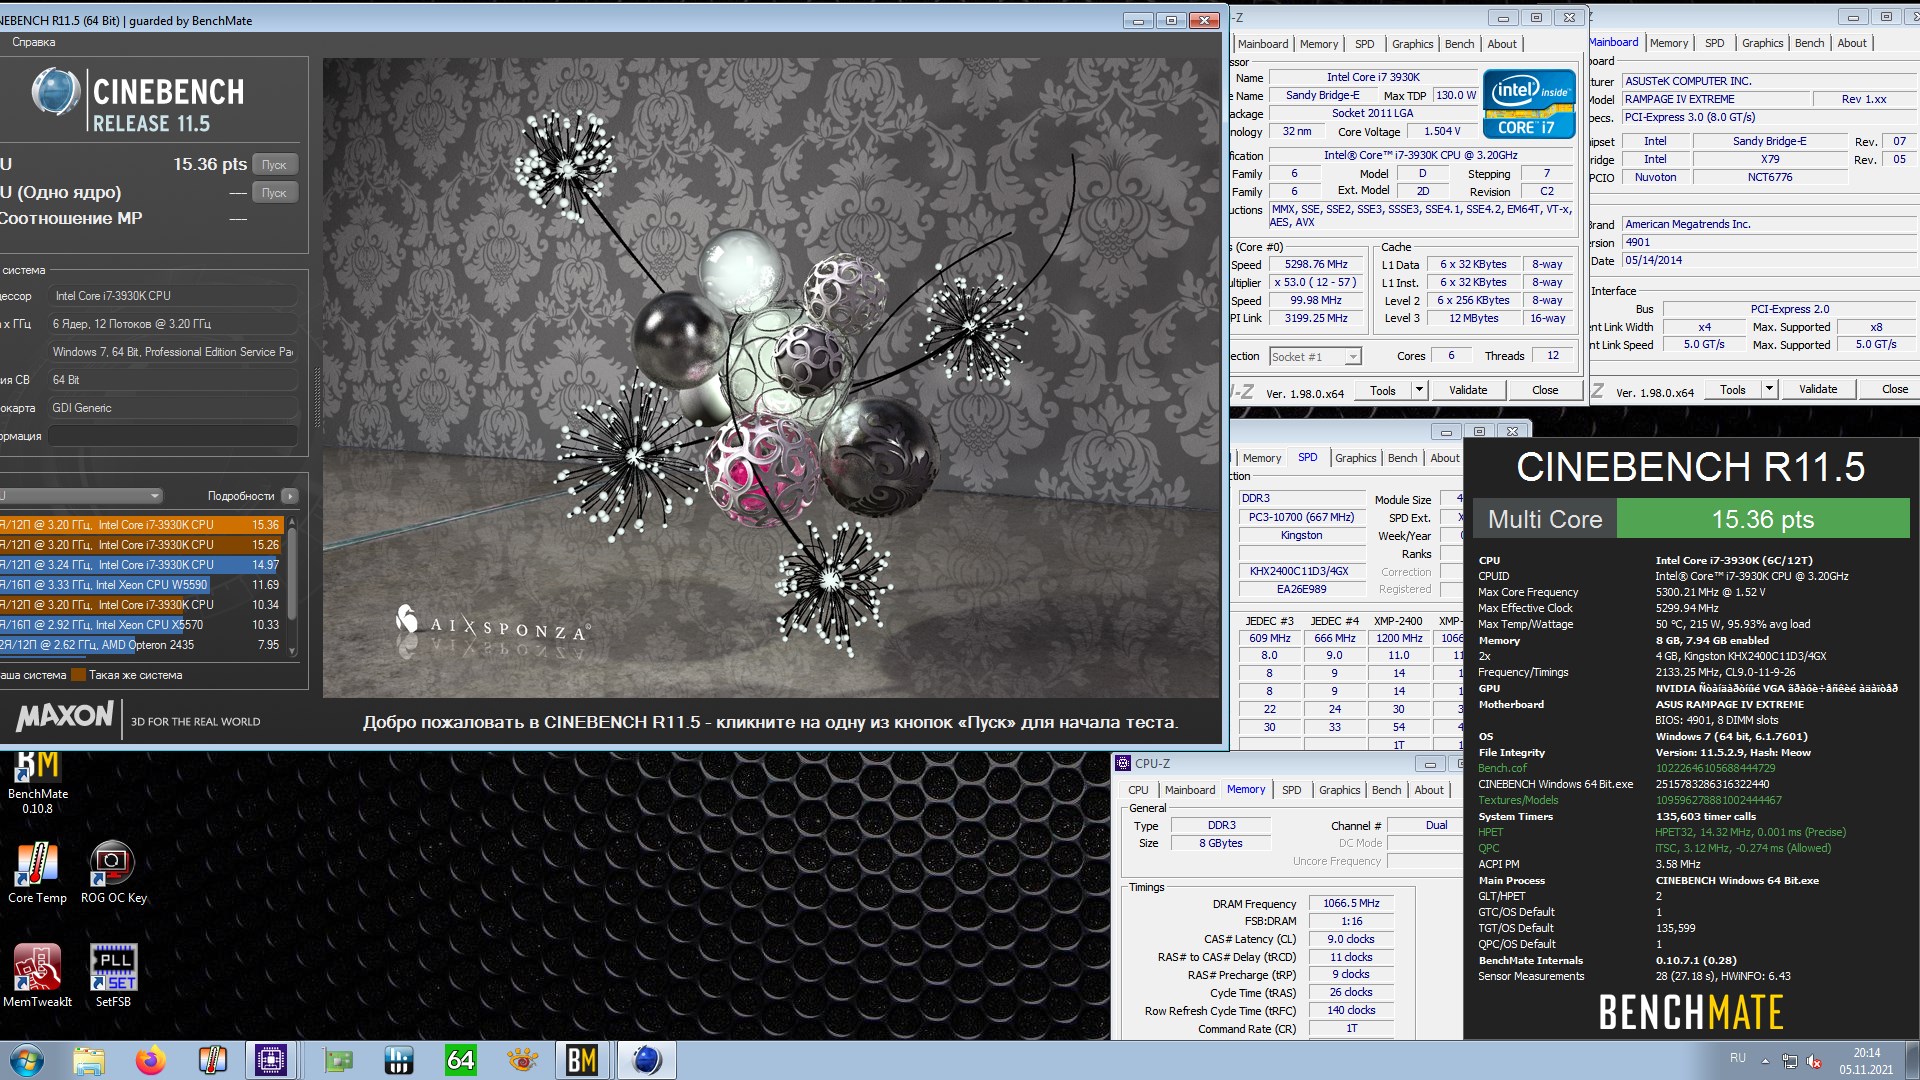Open Tools dropdown arrow in CPU tab window
This screenshot has width=1920, height=1080.
tap(1418, 391)
